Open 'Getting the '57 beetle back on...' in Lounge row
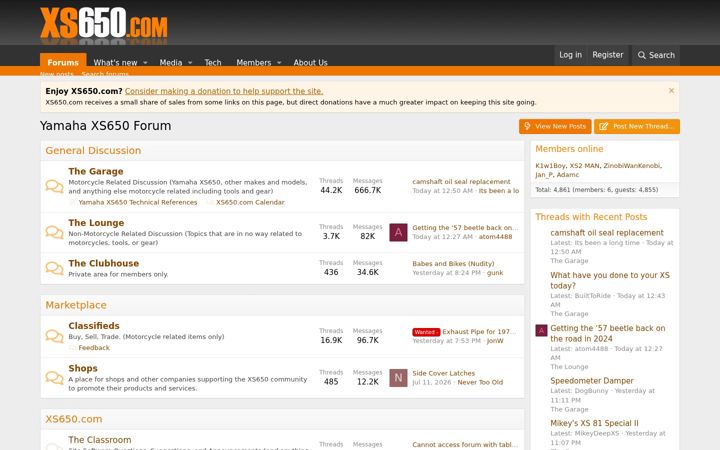The image size is (720, 450). 465,227
